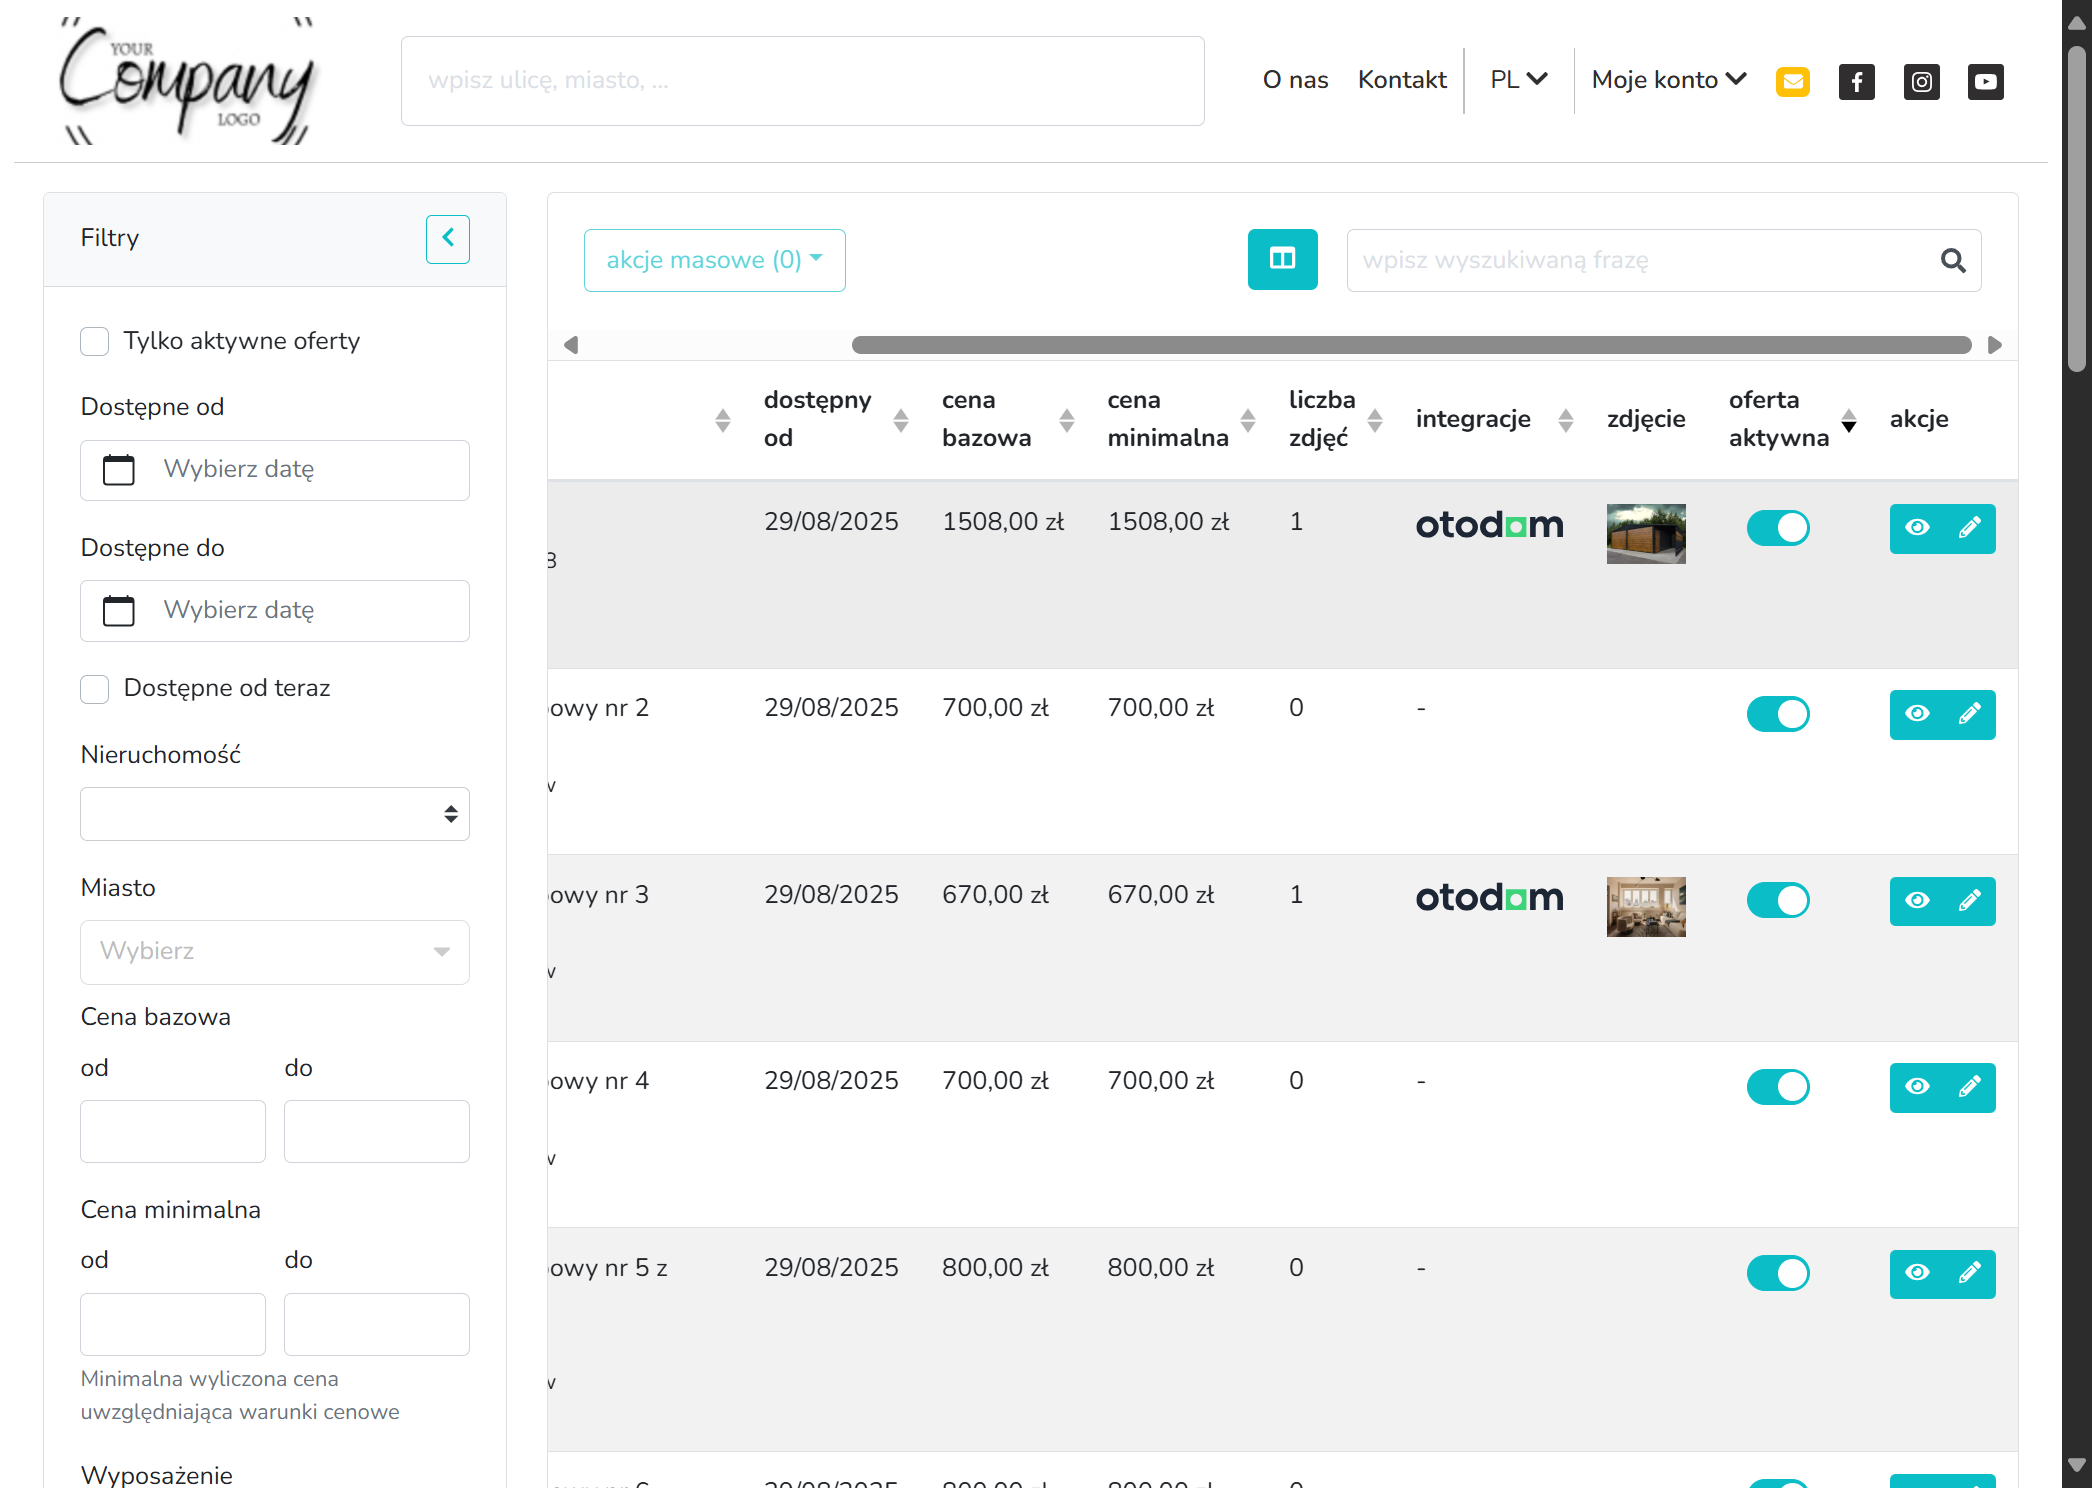Toggle column visibility with the teal columns button
The height and width of the screenshot is (1488, 2092).
pyautogui.click(x=1282, y=260)
